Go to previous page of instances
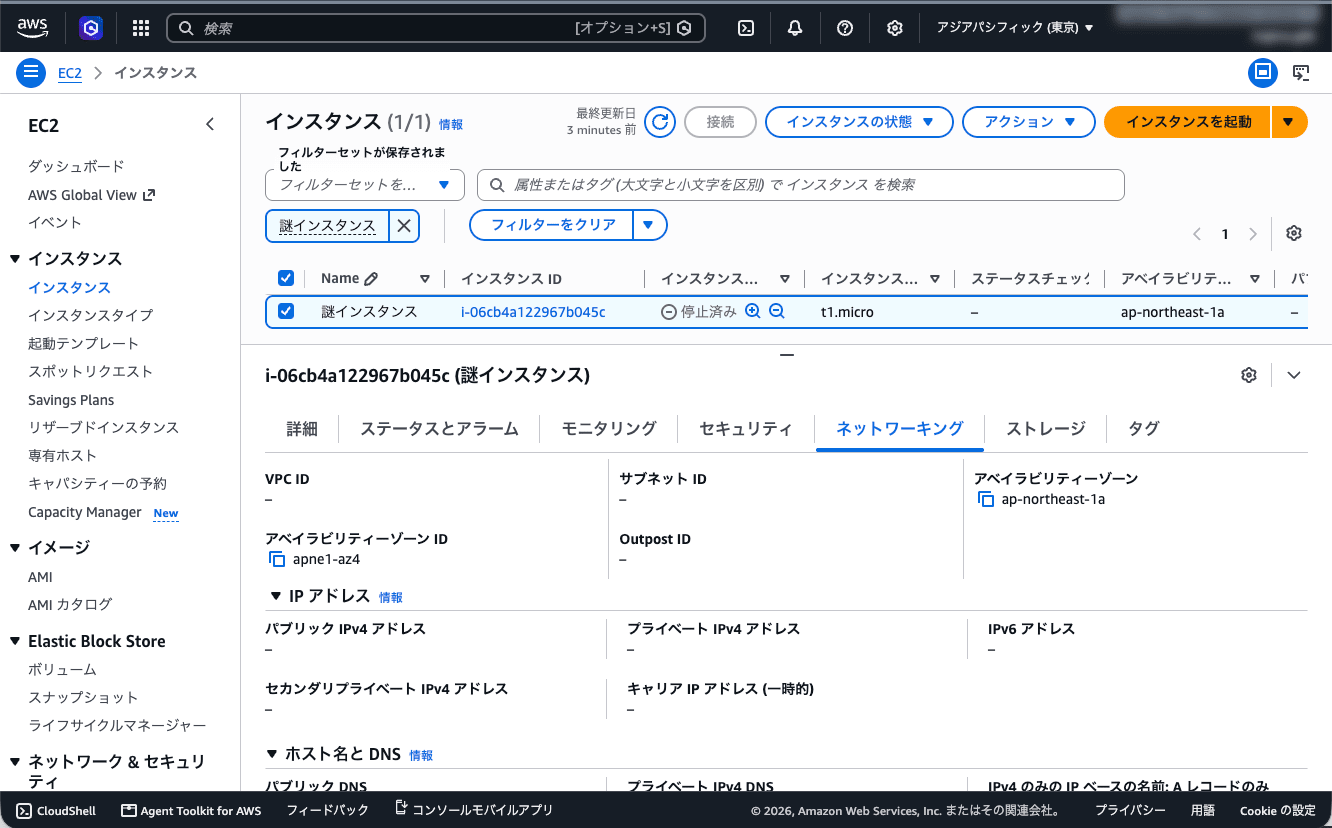The image size is (1332, 828). click(x=1197, y=234)
